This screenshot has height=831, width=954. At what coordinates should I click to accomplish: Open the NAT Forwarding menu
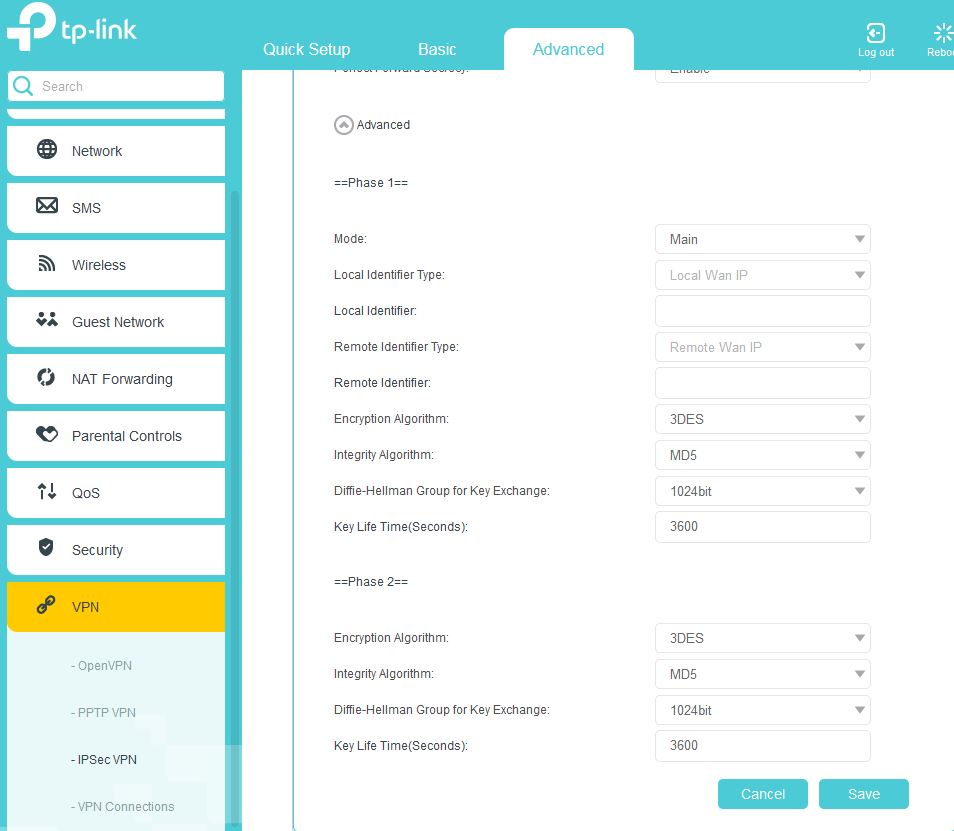(x=116, y=379)
